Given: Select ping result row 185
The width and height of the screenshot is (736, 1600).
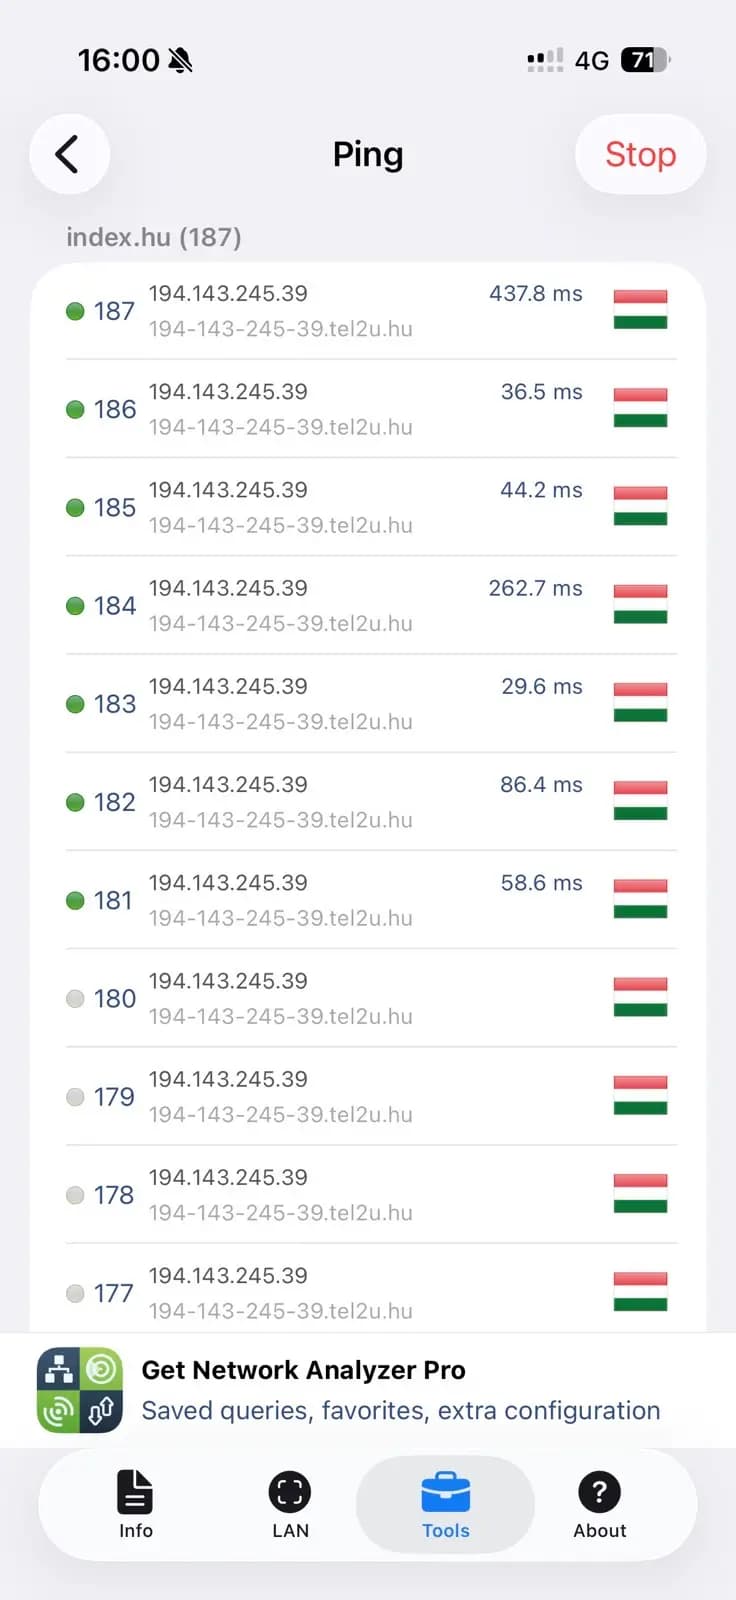Looking at the screenshot, I should tap(368, 507).
